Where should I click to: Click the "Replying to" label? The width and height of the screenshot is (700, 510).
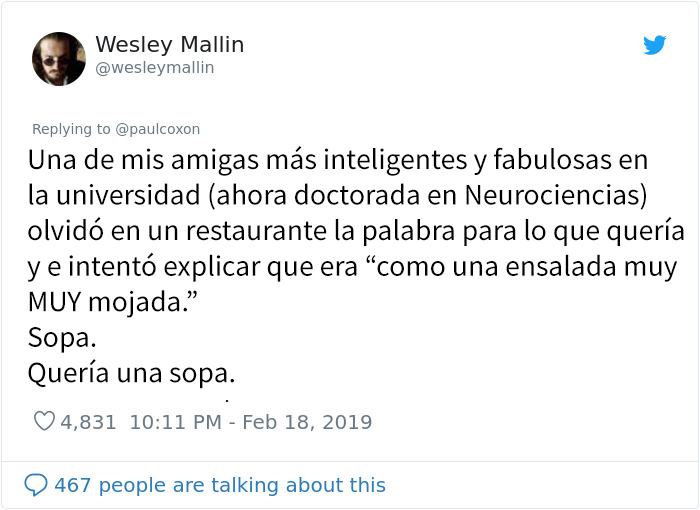71,129
